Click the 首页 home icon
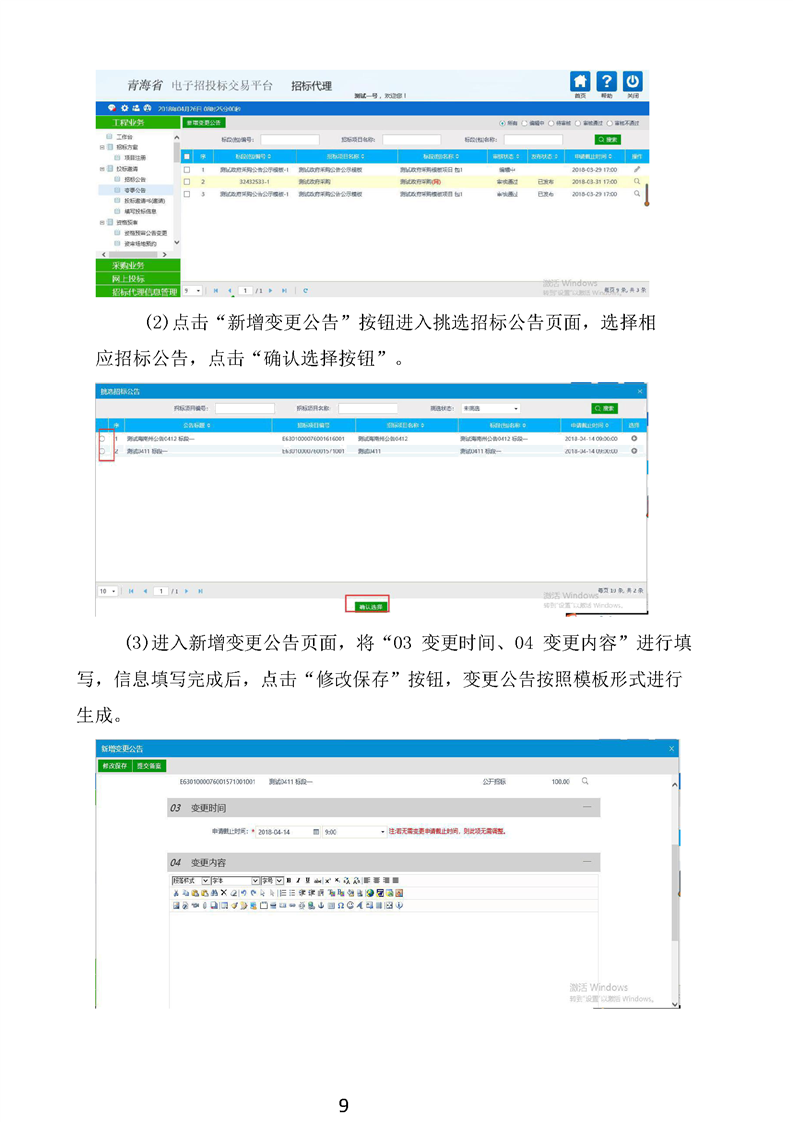 [580, 83]
